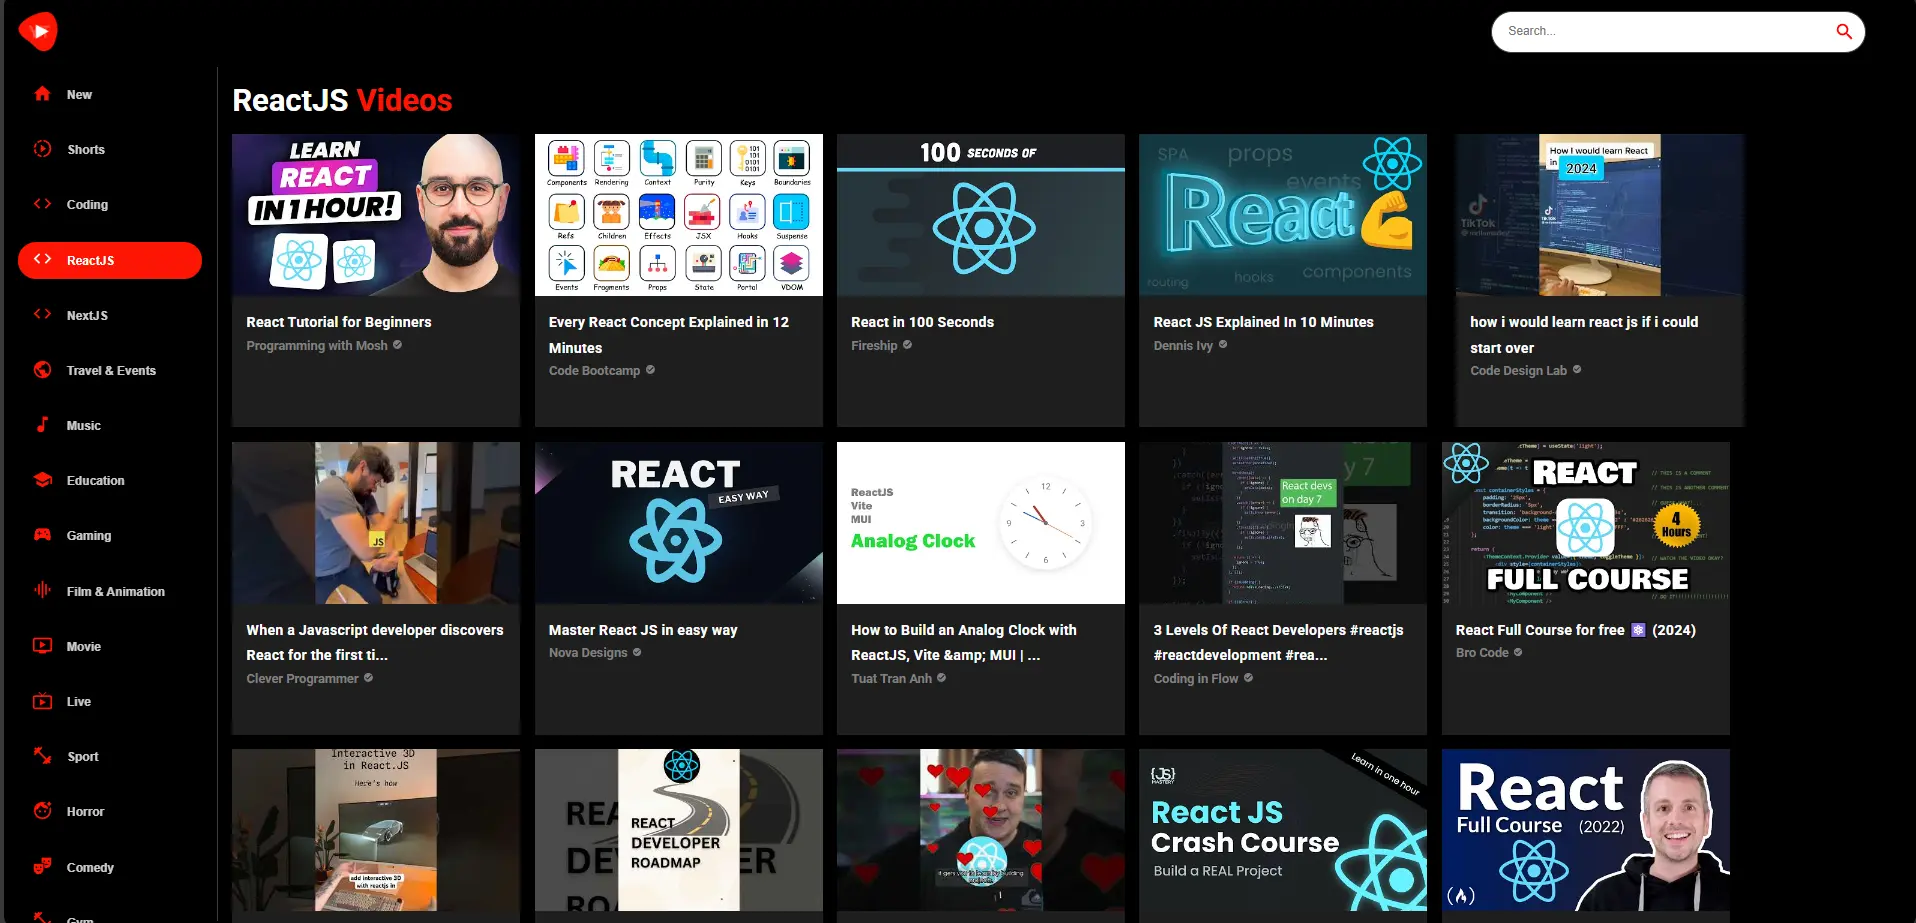Click the Horror face icon
The image size is (1916, 923).
[42, 811]
